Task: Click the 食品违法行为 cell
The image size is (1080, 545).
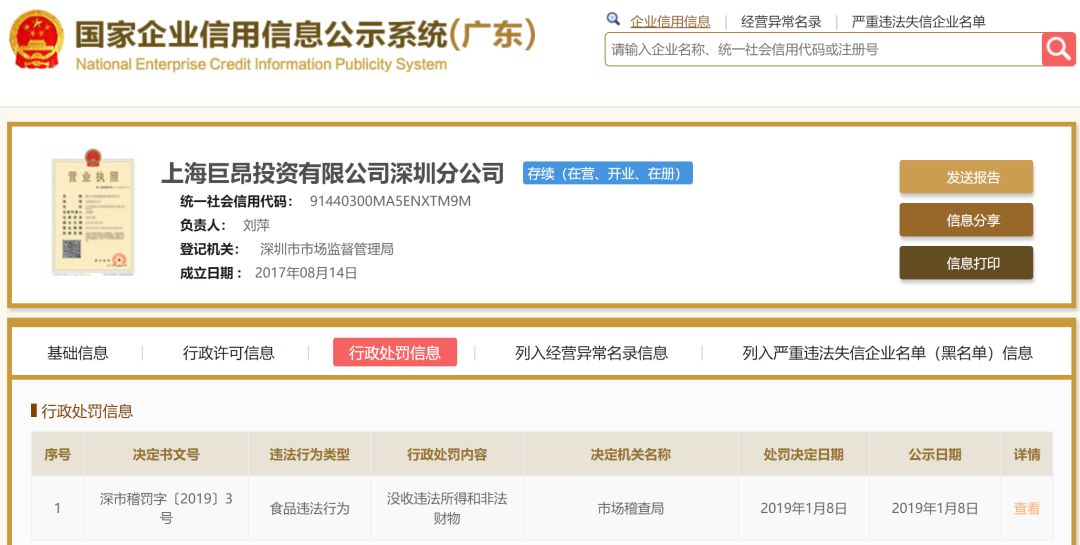Action: pos(309,508)
